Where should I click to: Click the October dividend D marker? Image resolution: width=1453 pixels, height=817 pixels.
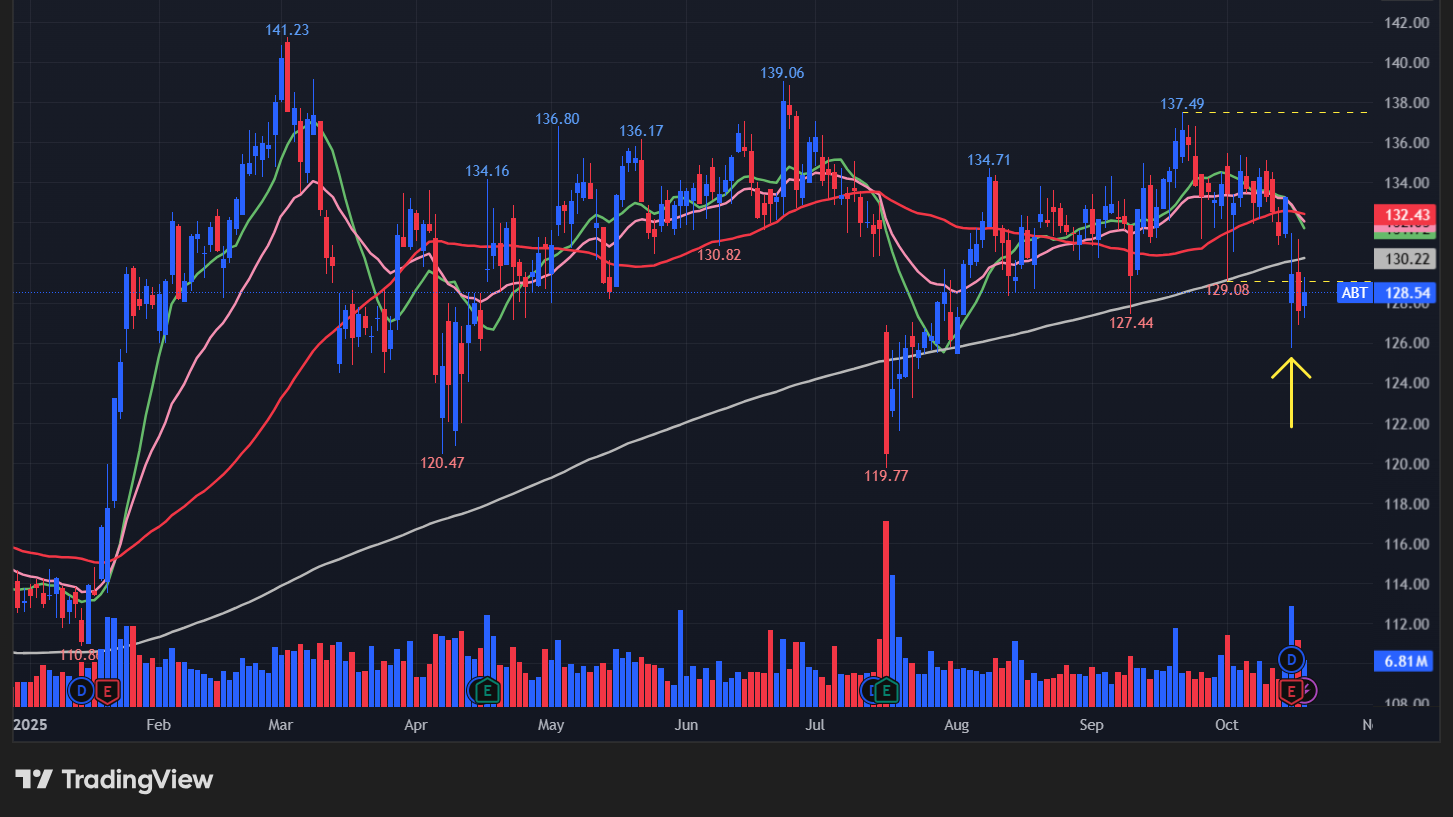[x=1292, y=659]
